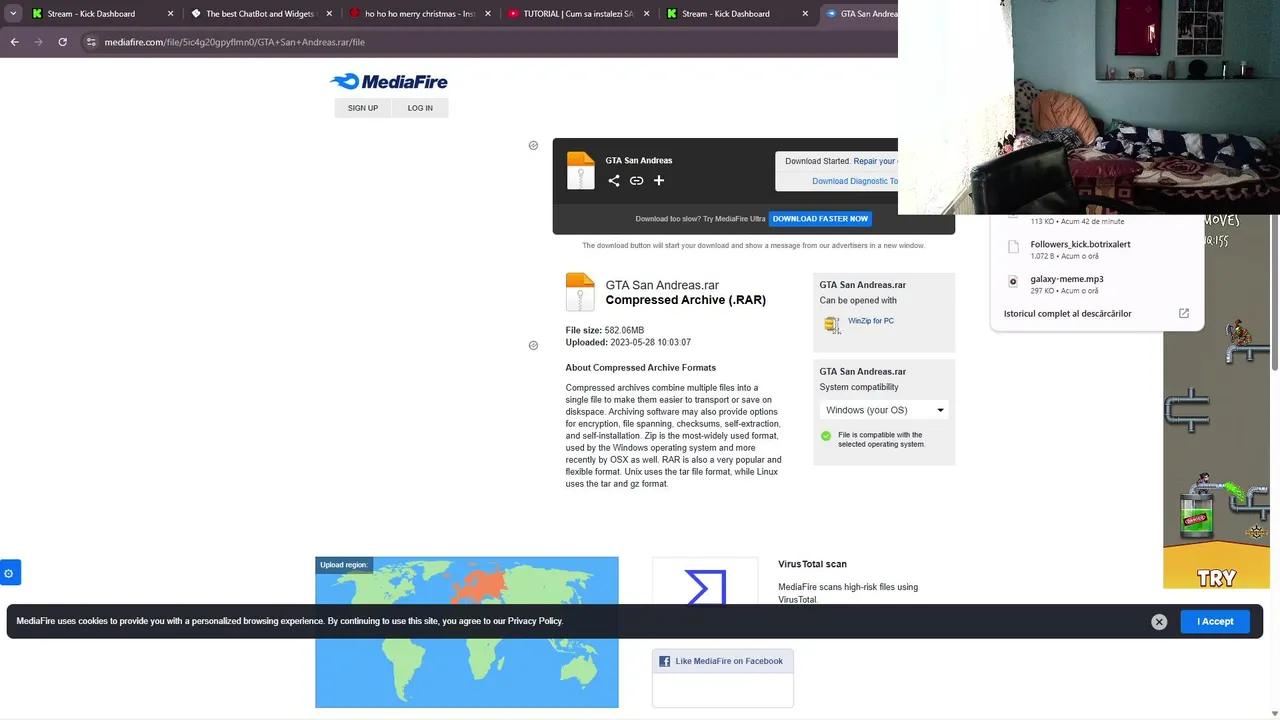Click the zip file icon in download header
This screenshot has width=1280, height=720.
click(580, 171)
